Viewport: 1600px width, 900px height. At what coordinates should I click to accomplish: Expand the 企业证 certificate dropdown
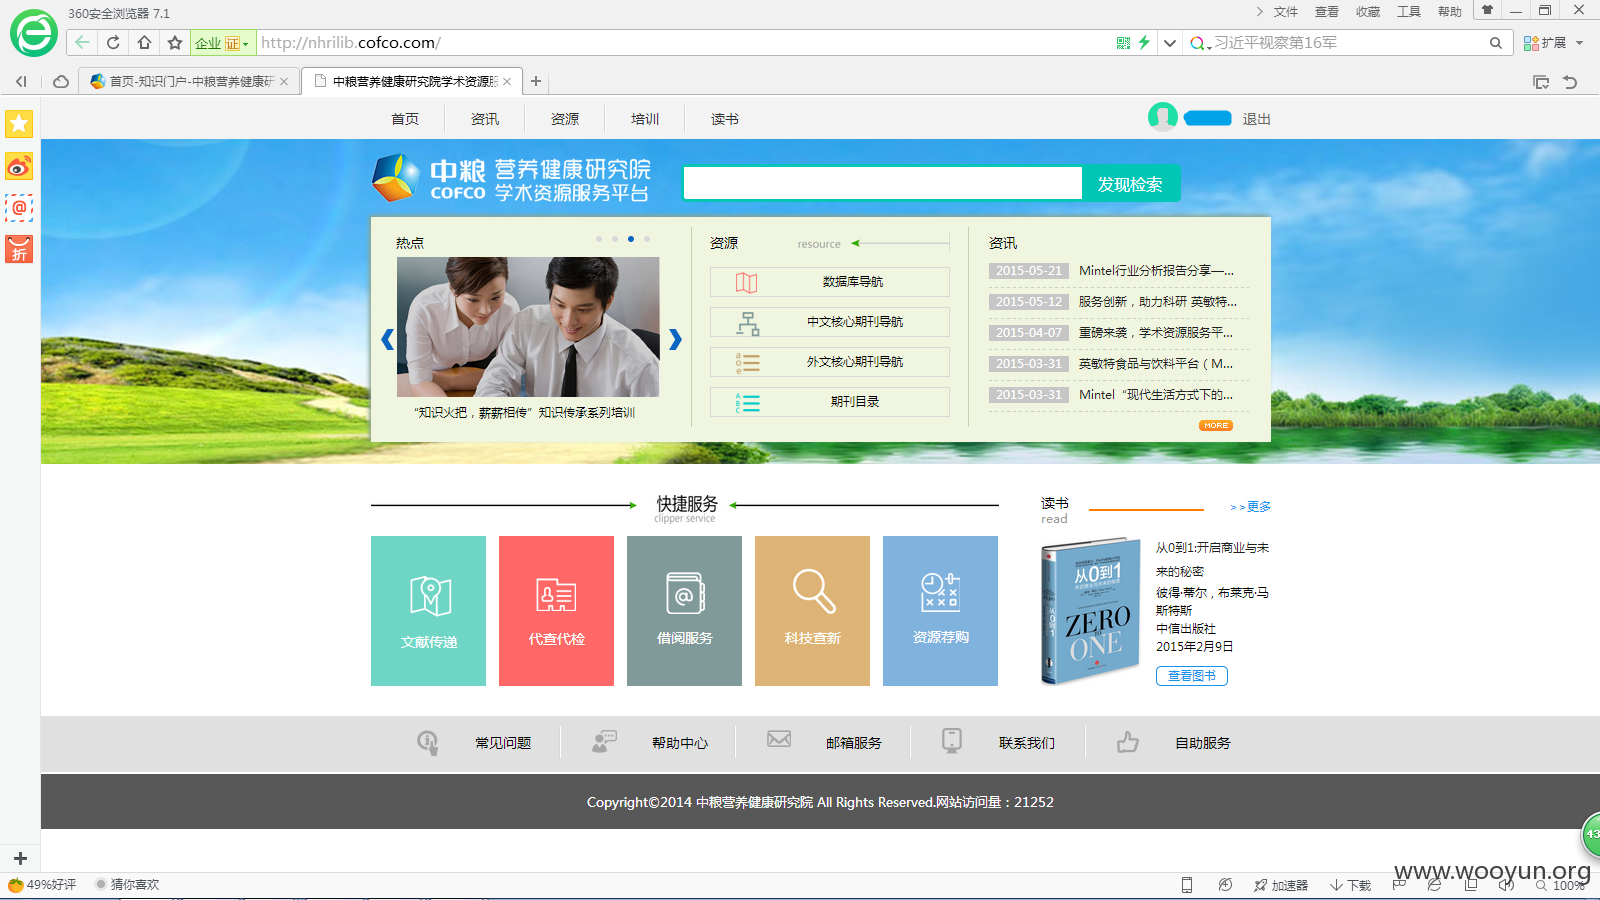tap(245, 44)
